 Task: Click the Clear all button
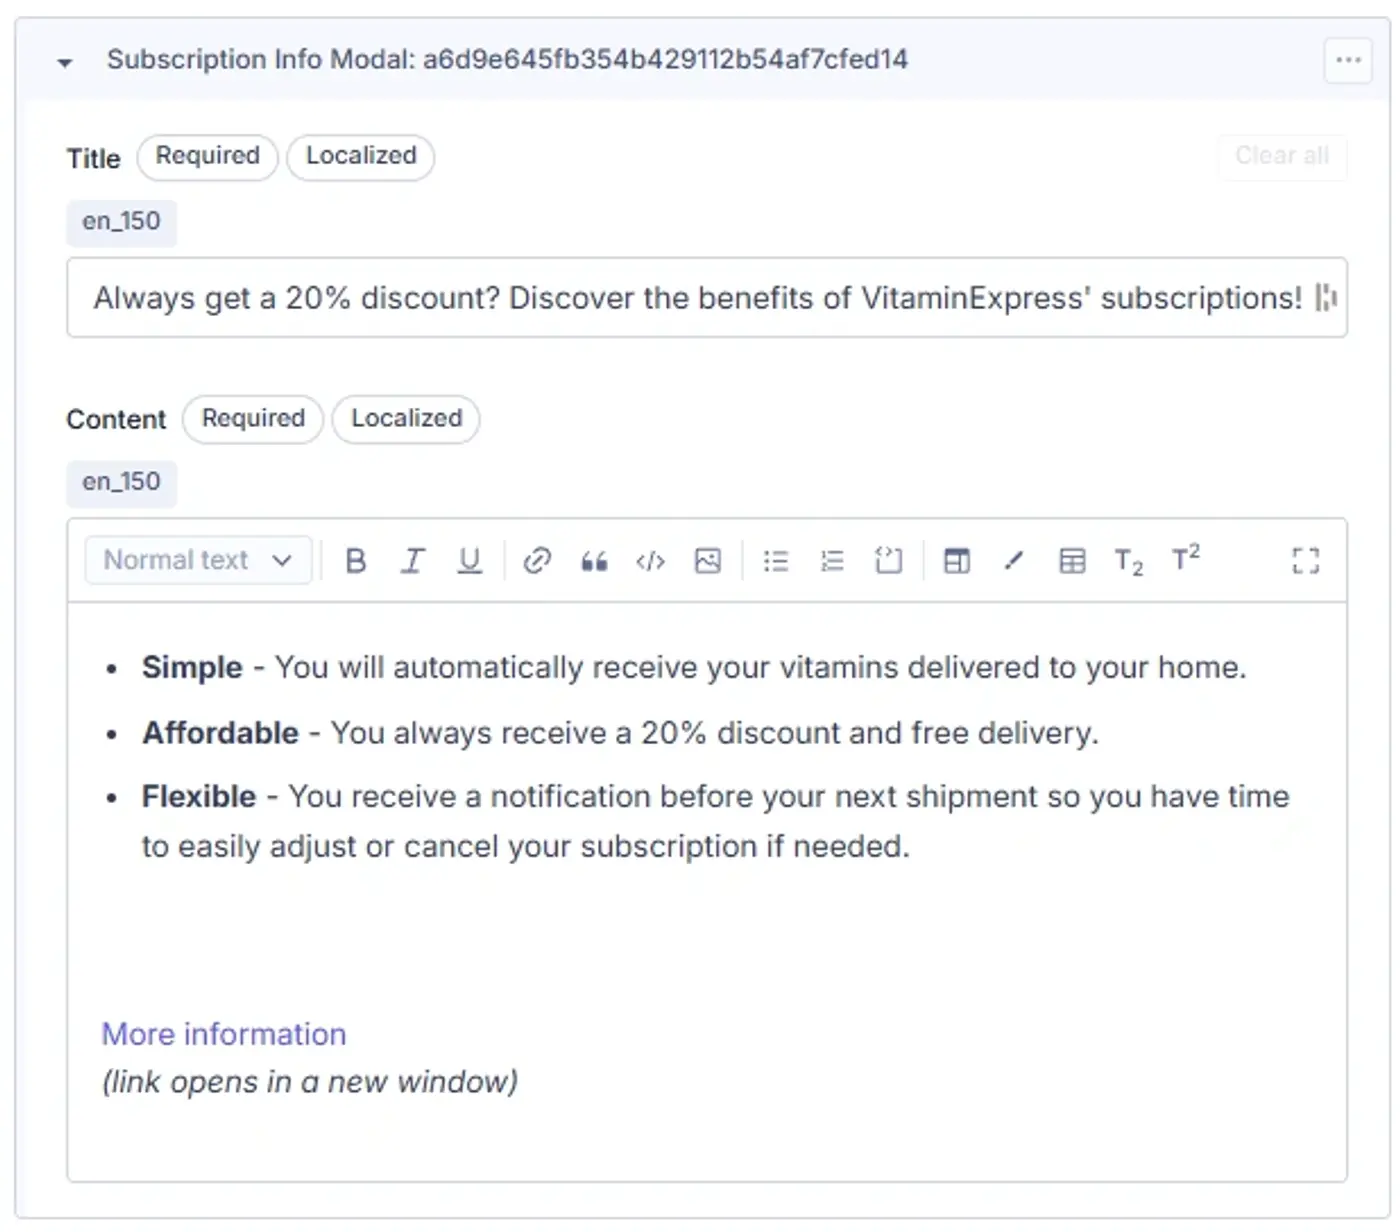1282,156
